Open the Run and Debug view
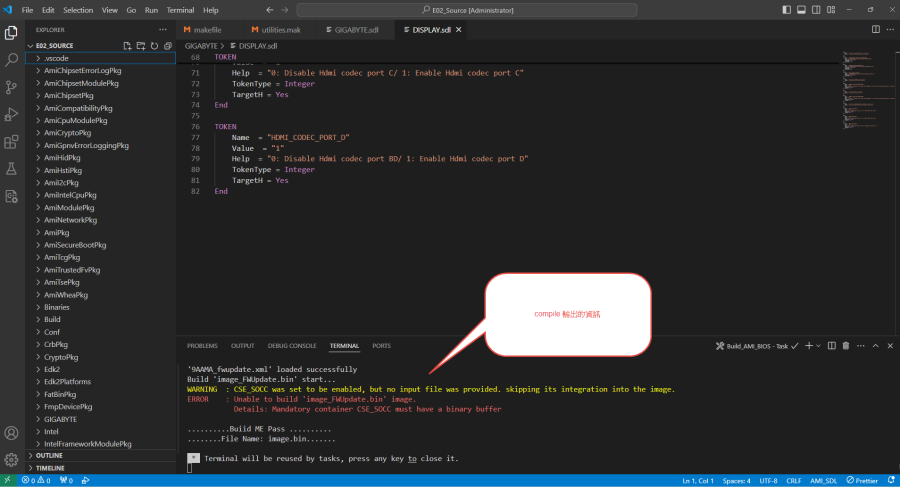The image size is (900, 487). pyautogui.click(x=11, y=114)
